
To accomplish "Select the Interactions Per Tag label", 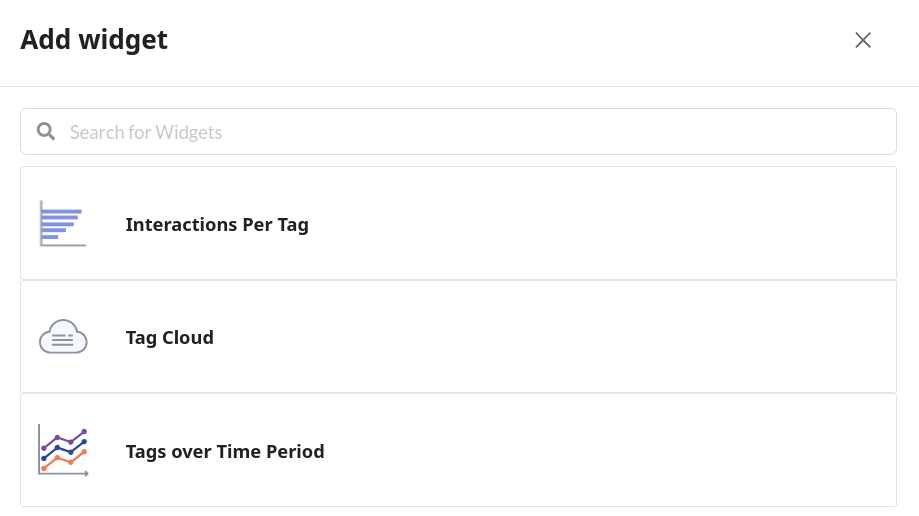I will (x=217, y=225).
